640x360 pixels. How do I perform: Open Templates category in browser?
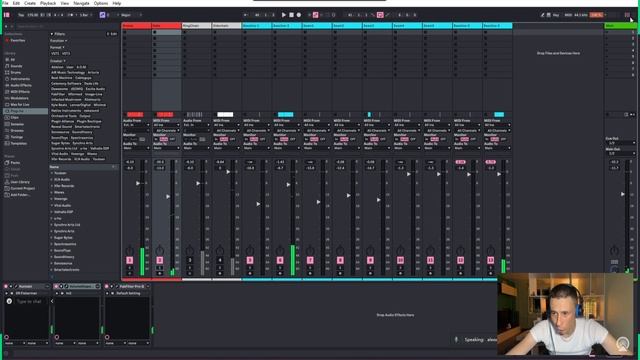point(18,144)
